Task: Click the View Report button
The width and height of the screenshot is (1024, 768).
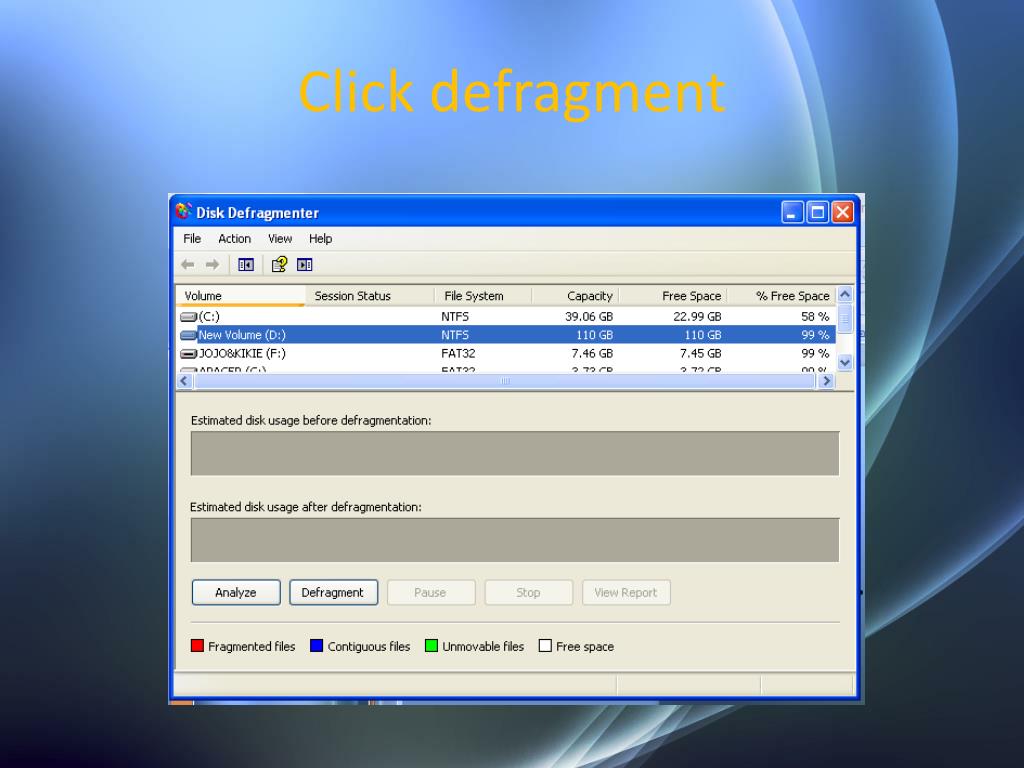Action: click(626, 592)
